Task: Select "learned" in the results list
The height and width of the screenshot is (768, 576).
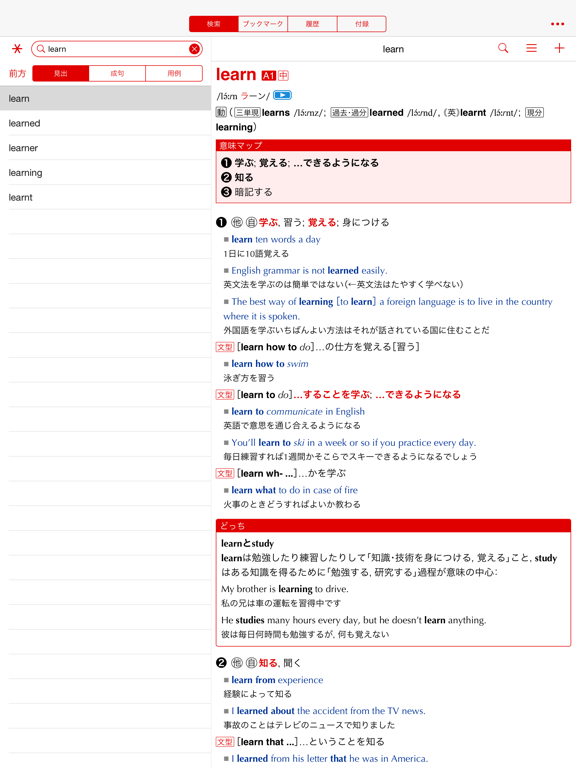Action: pyautogui.click(x=105, y=123)
